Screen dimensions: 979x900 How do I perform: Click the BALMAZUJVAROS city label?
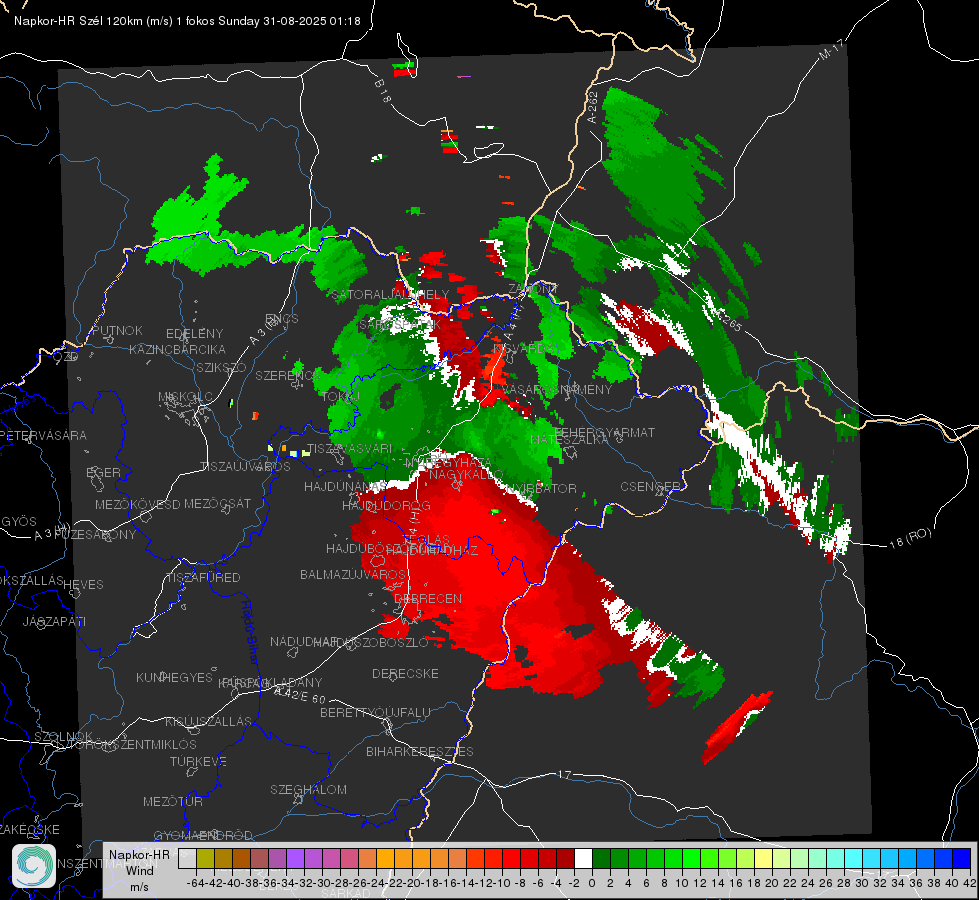point(353,574)
